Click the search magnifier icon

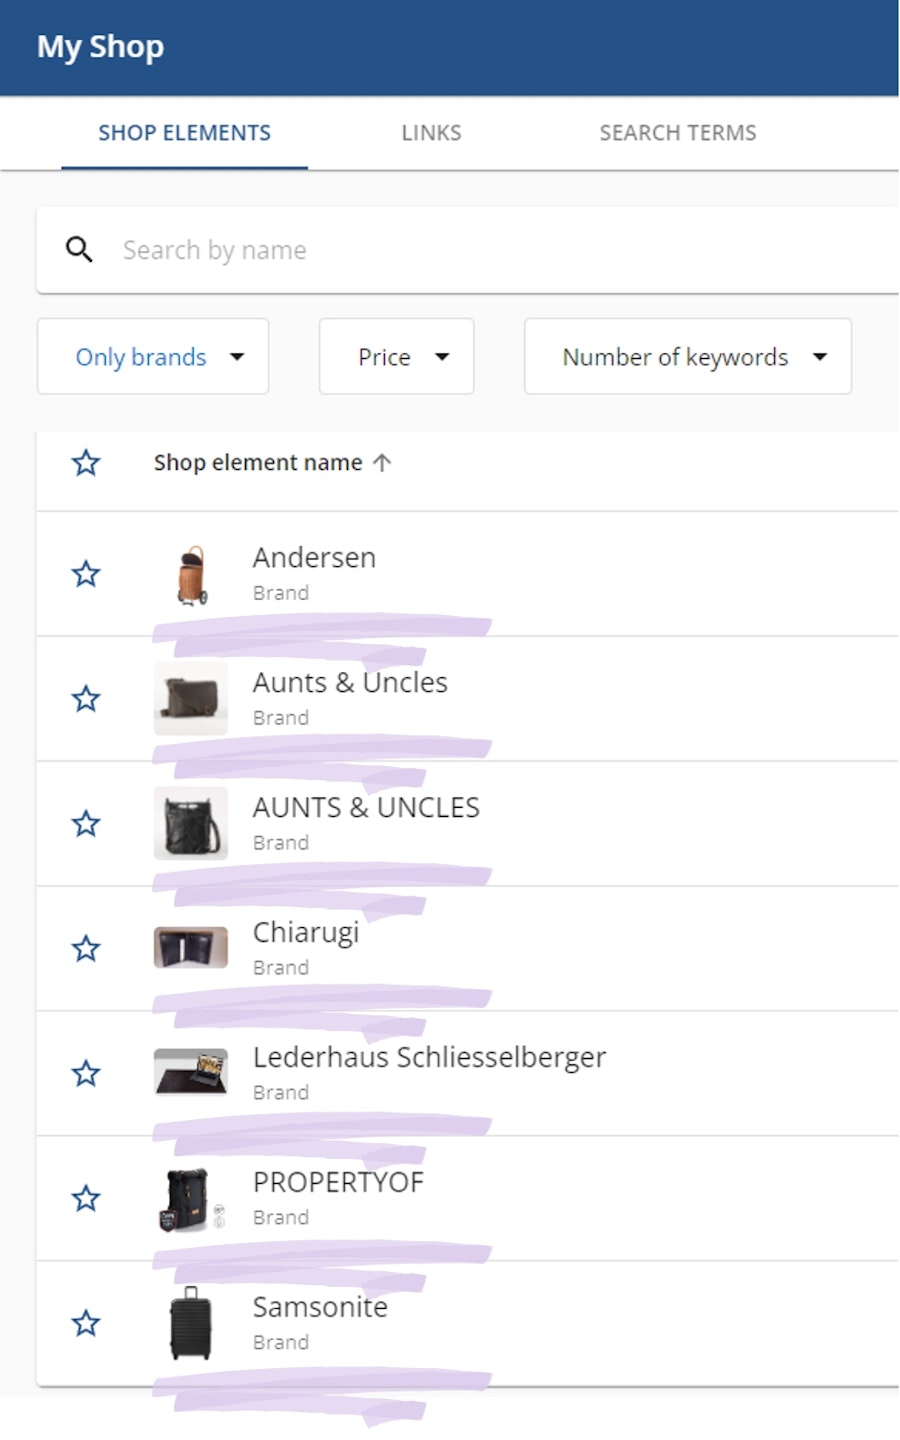click(79, 250)
